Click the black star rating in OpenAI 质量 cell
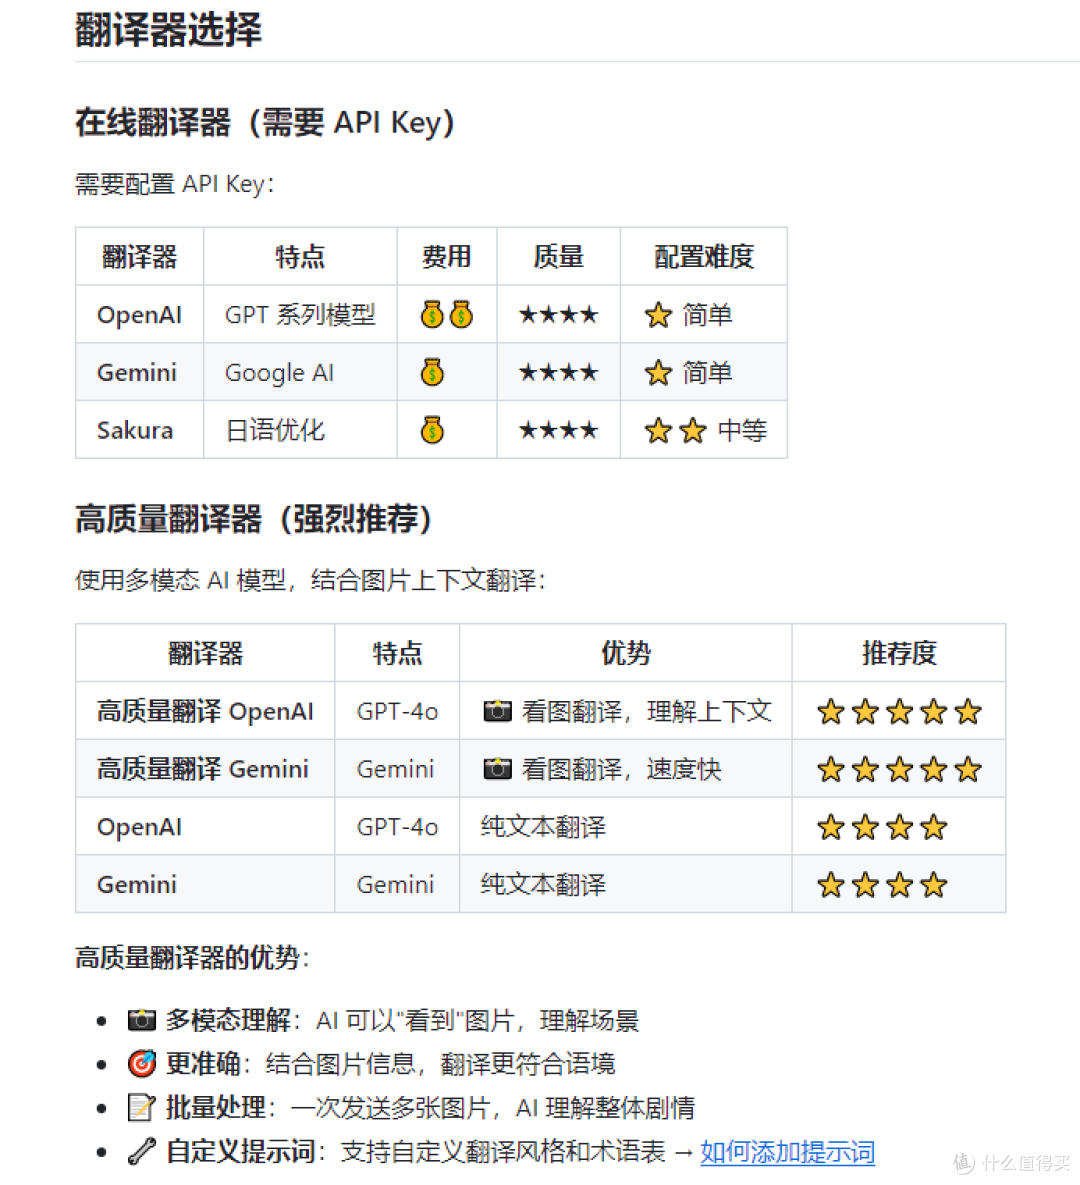Screen dimensions: 1080x1185 click(x=559, y=314)
